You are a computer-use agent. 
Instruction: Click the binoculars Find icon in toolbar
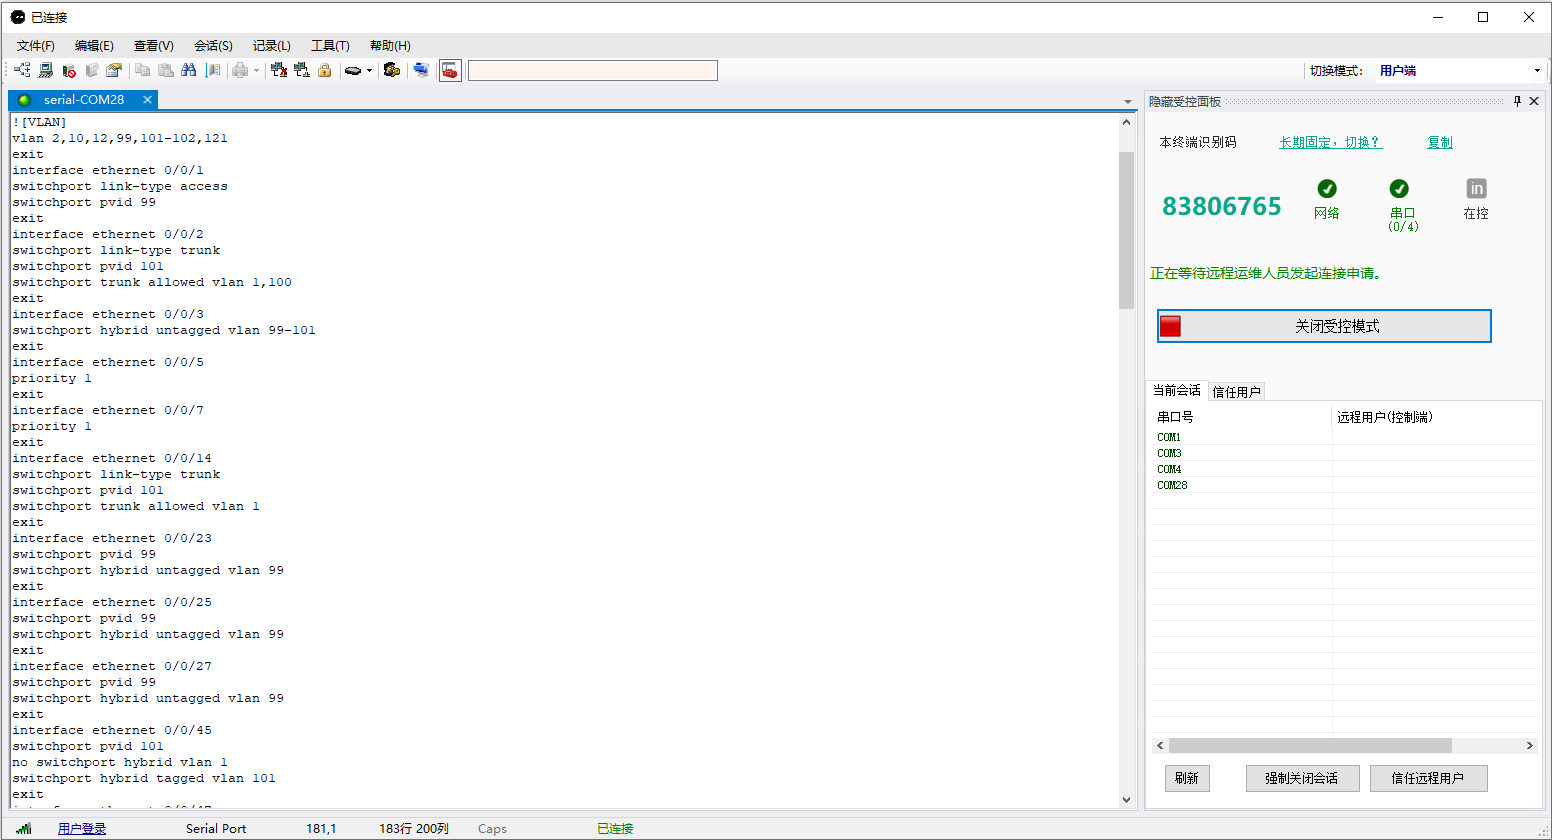coord(189,70)
